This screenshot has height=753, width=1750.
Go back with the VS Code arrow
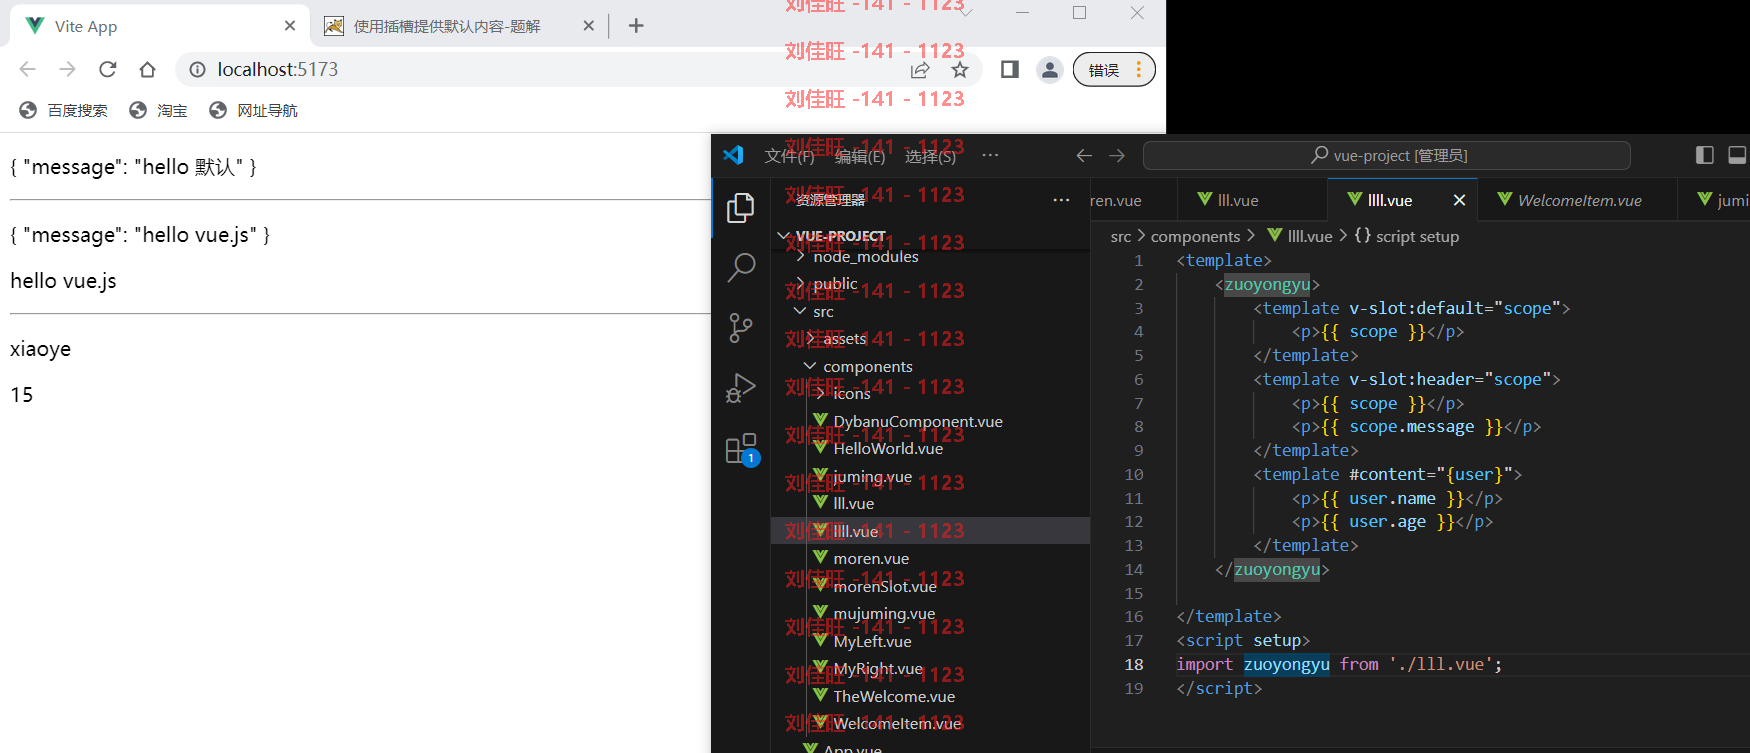pyautogui.click(x=1084, y=155)
